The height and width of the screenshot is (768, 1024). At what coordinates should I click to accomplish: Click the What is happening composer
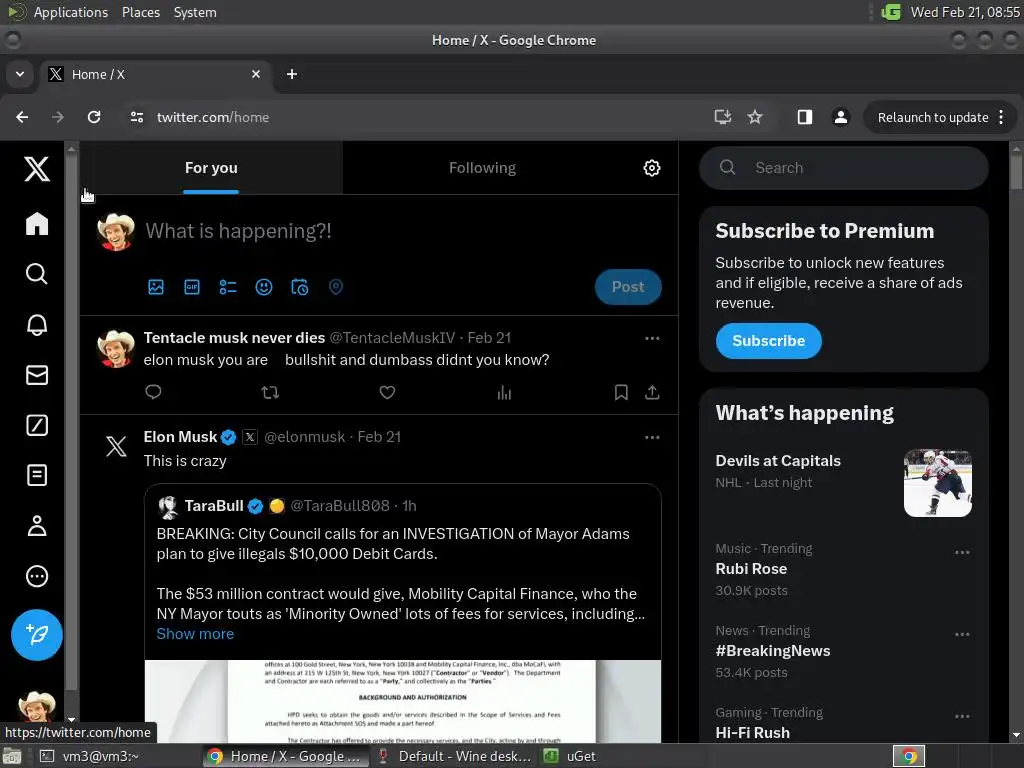point(238,231)
